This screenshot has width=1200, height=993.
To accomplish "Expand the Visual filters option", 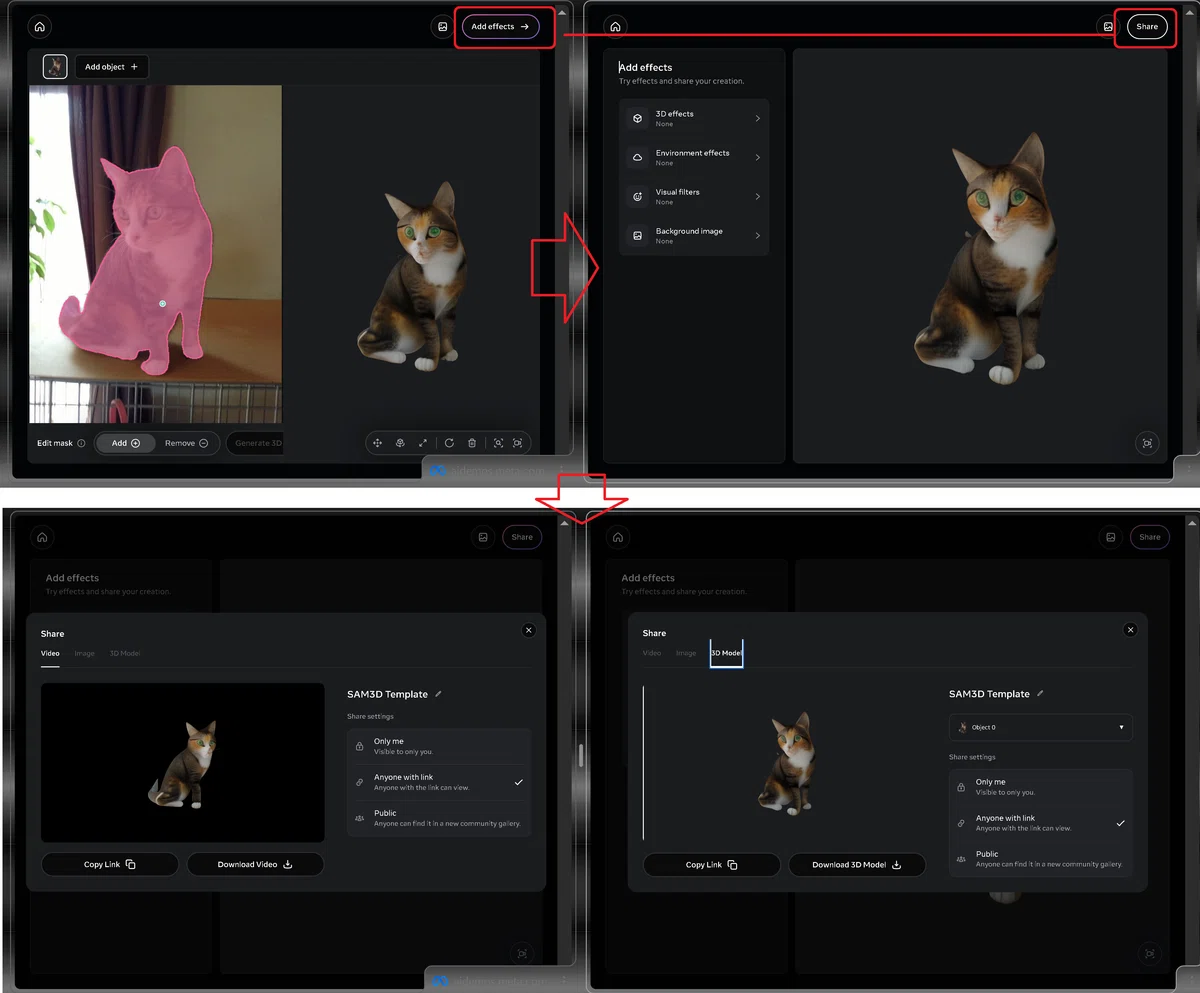I will coord(694,196).
